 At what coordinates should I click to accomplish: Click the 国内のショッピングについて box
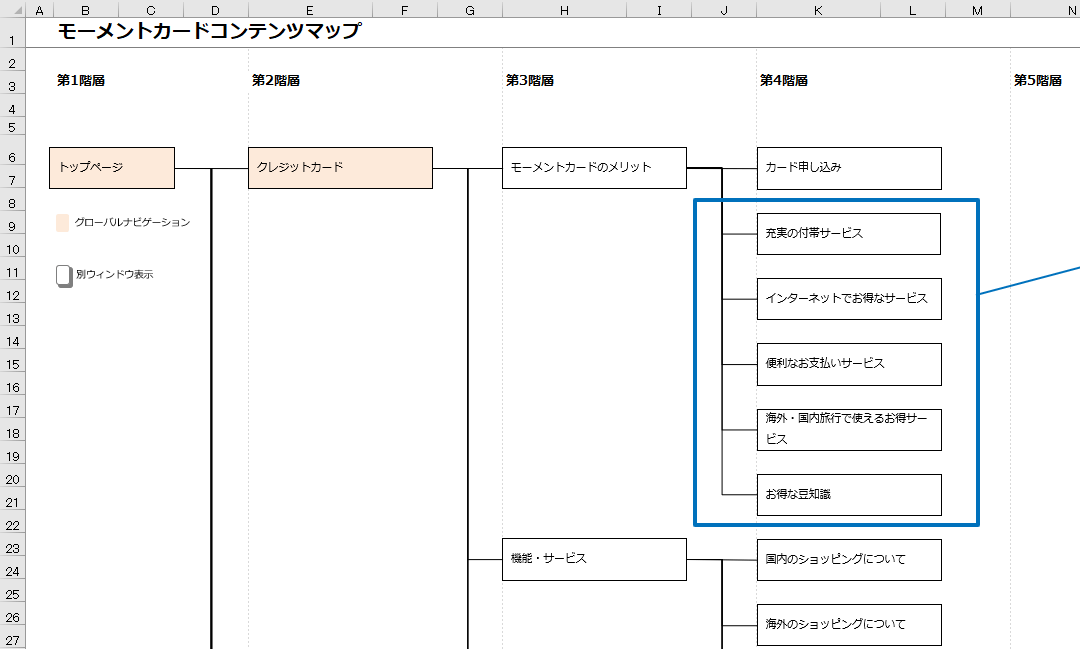point(848,559)
